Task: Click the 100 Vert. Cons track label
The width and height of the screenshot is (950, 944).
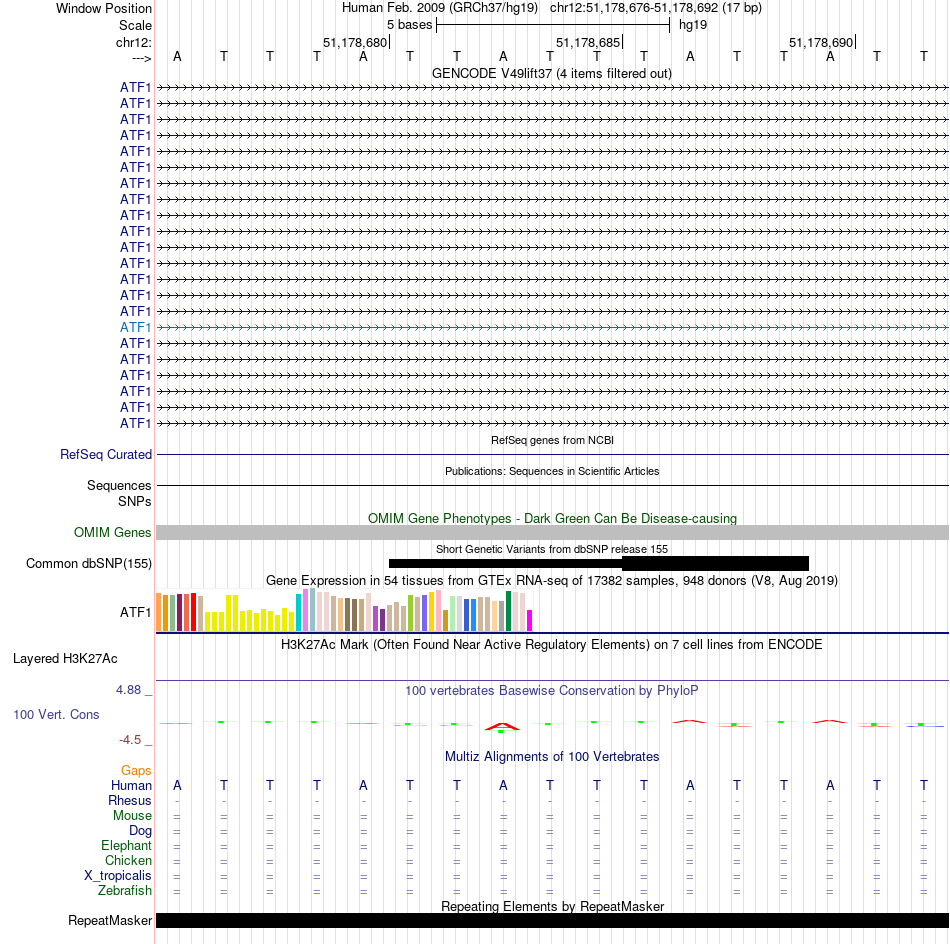Action: pyautogui.click(x=56, y=714)
